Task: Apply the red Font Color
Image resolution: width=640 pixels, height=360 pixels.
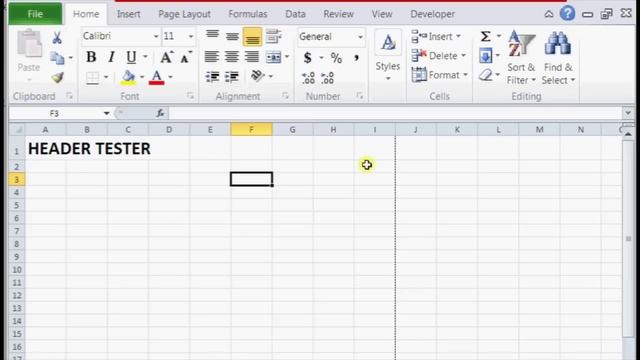Action: coord(157,77)
